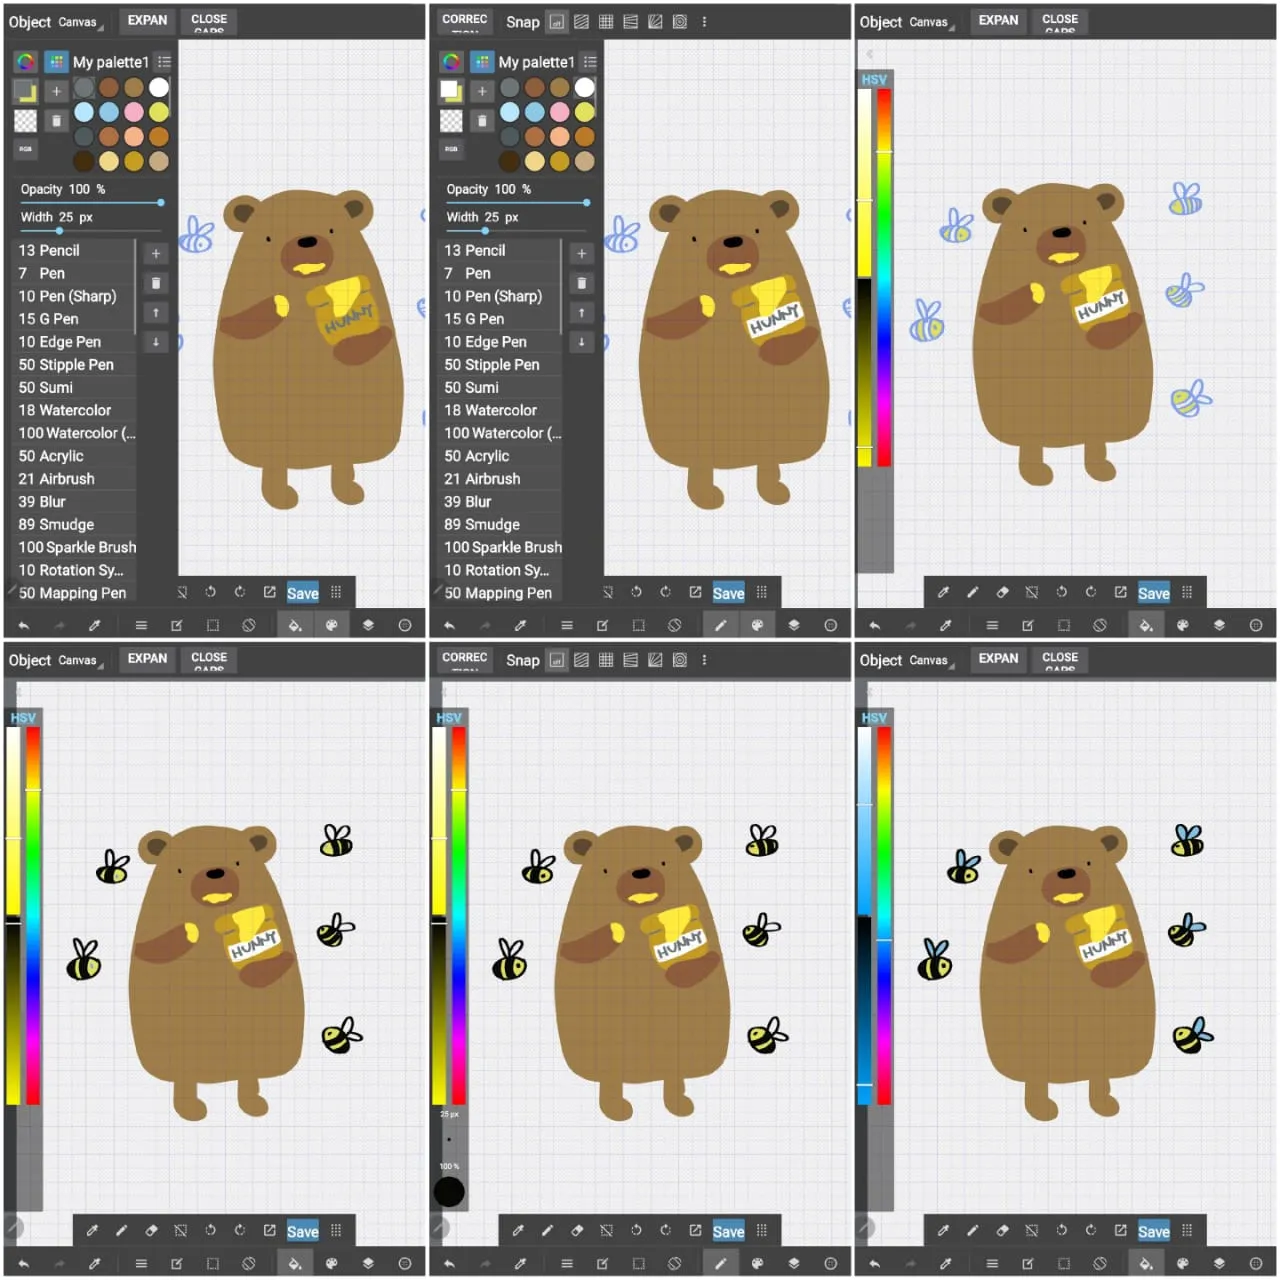Turn snap off in bottom-middle screenshot

point(557,659)
